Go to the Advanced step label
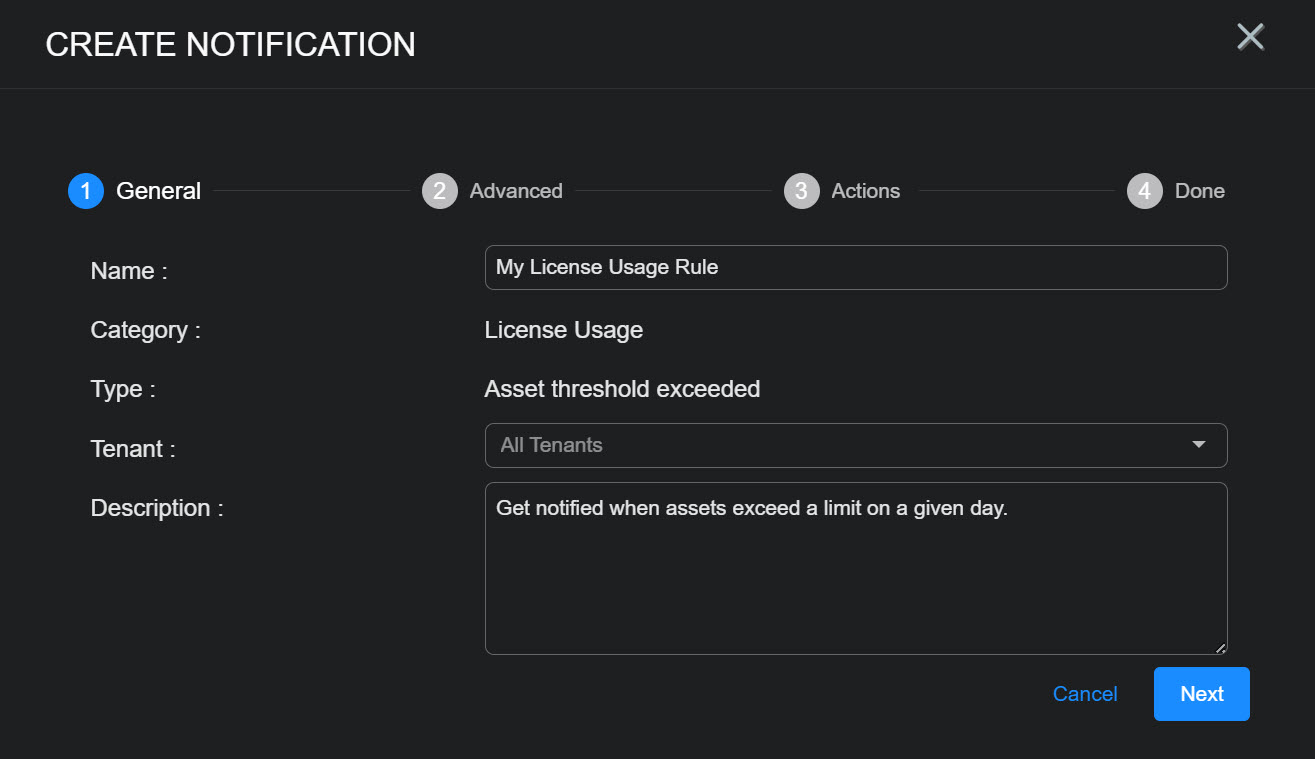The width and height of the screenshot is (1315, 759). pyautogui.click(x=516, y=191)
